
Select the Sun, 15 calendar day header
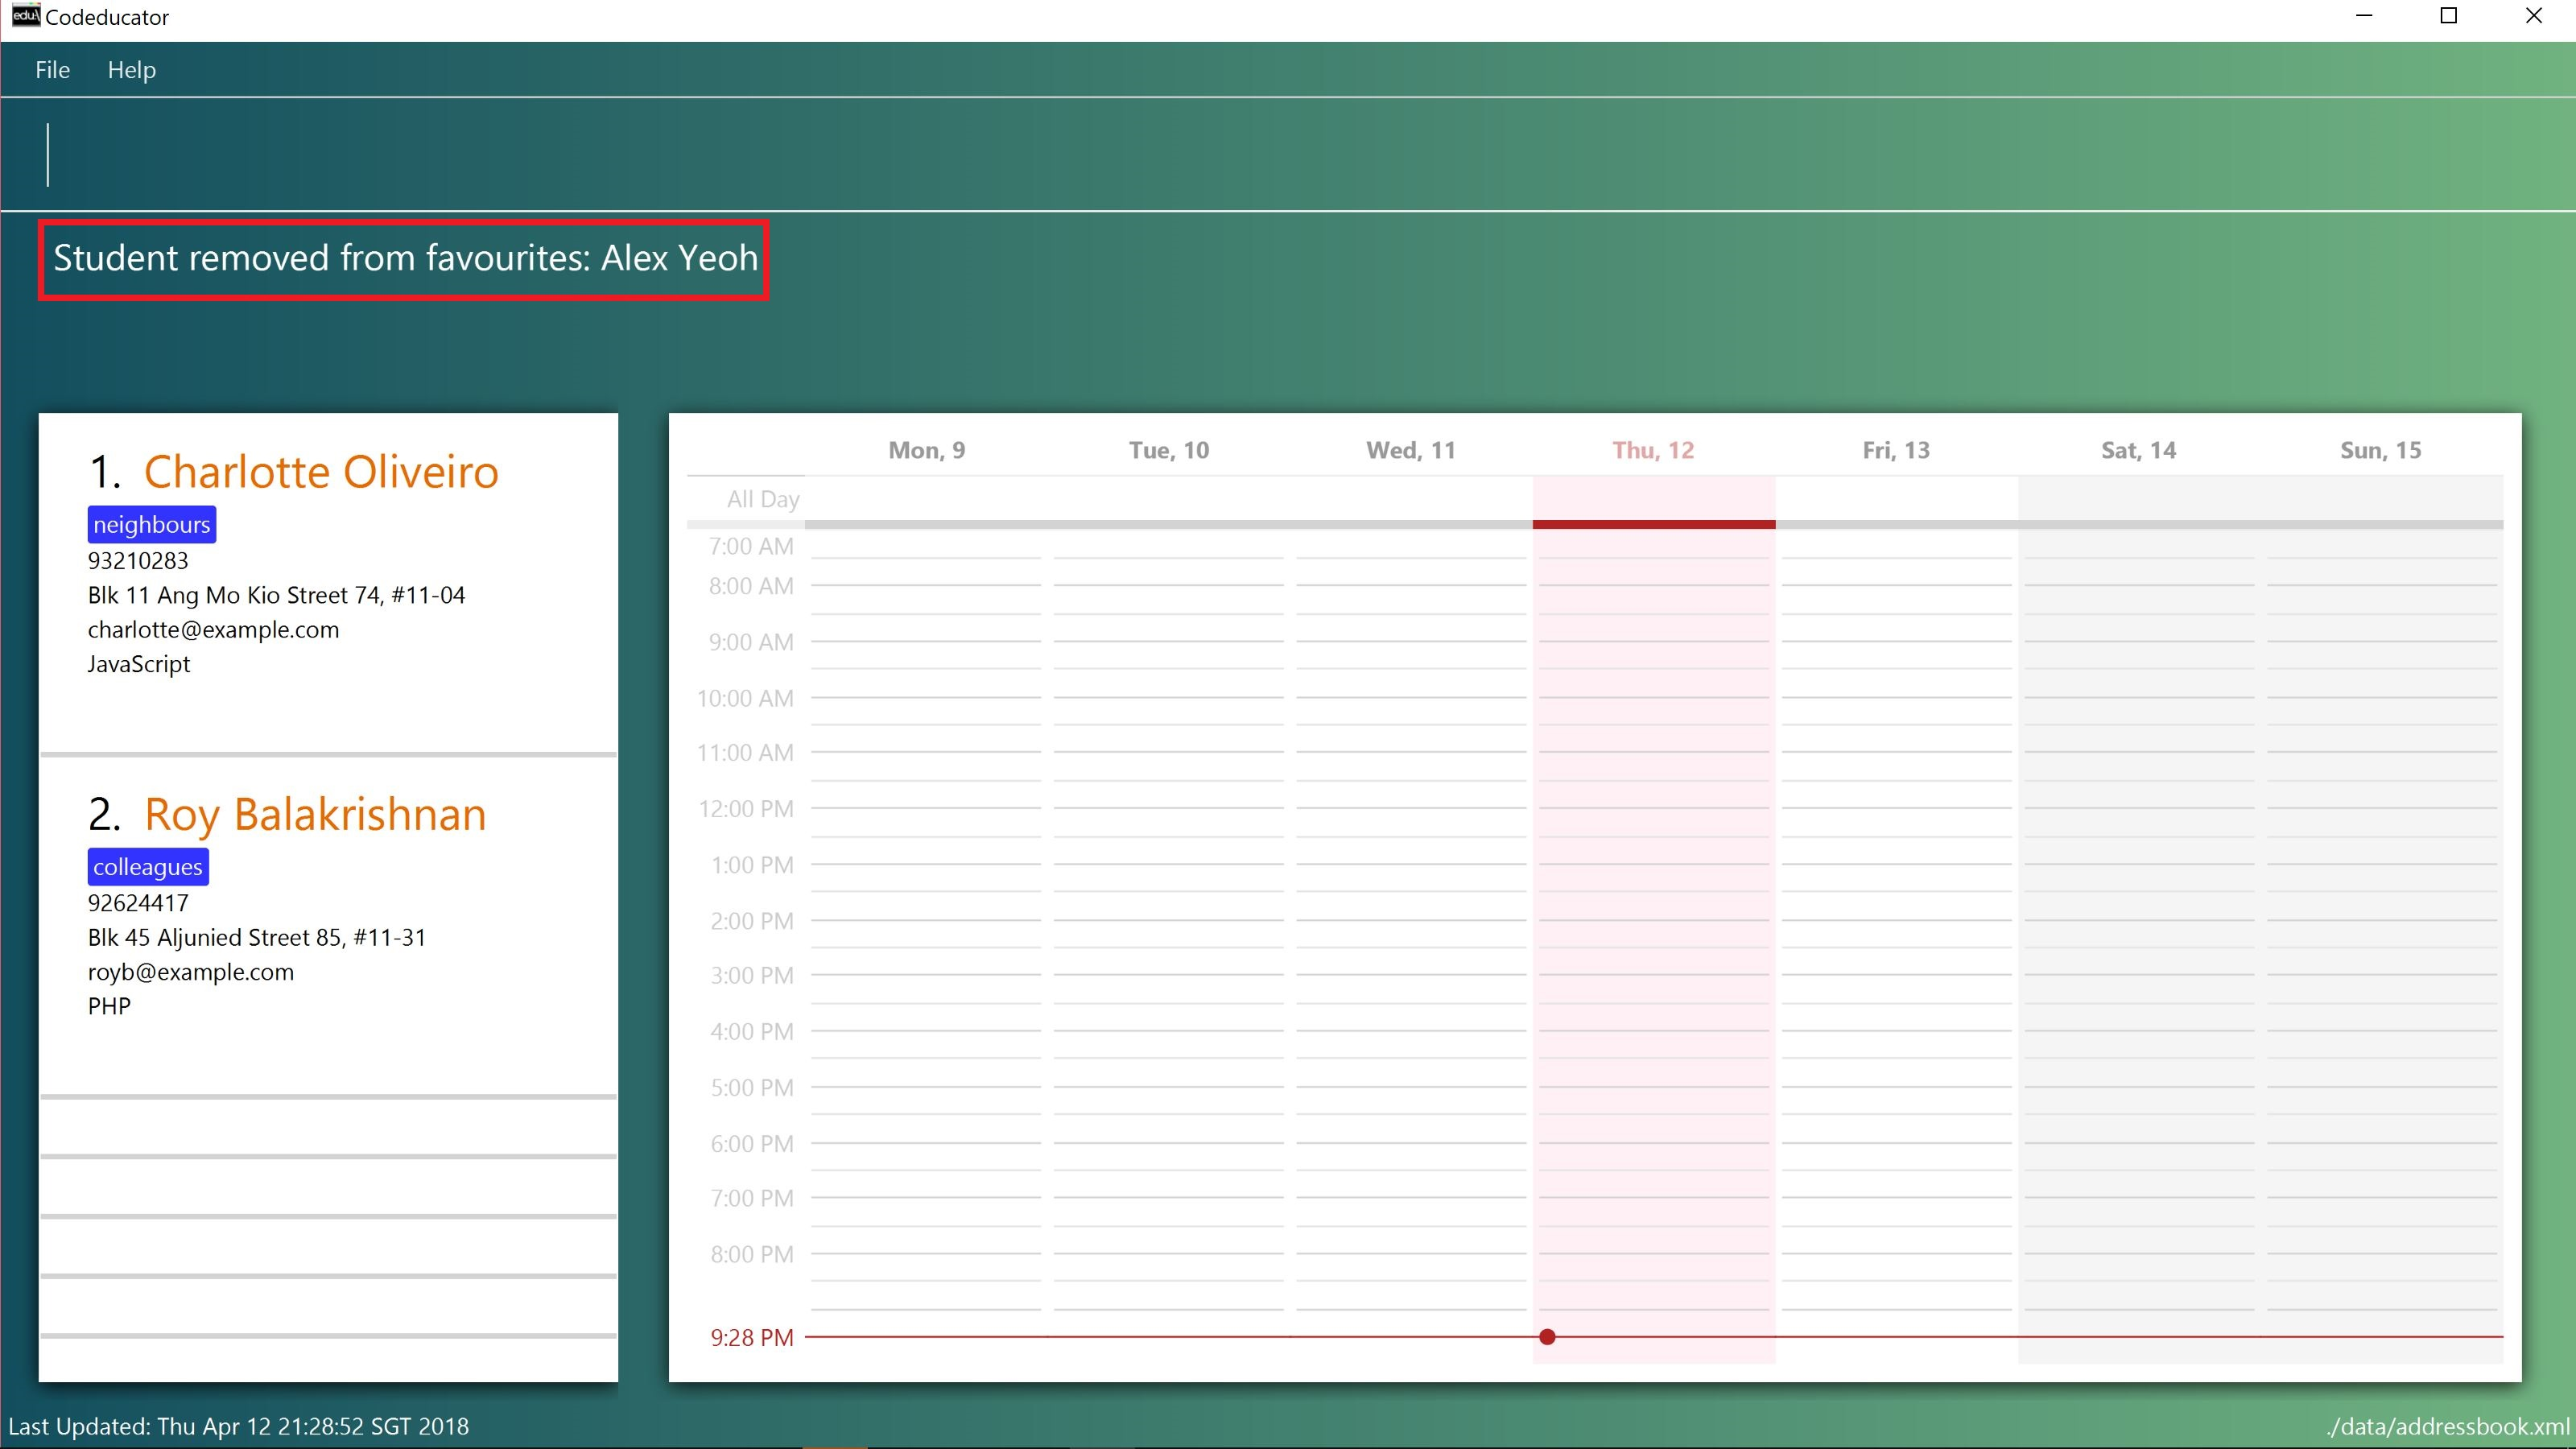point(2380,450)
